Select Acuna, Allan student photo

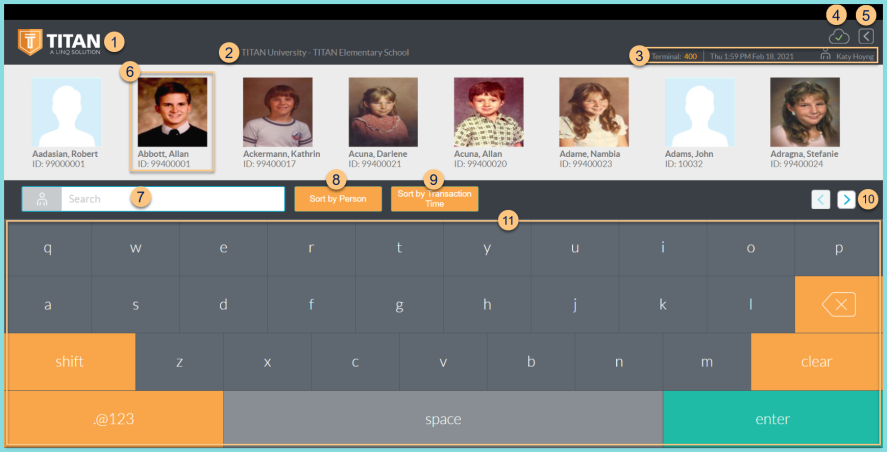[x=489, y=112]
